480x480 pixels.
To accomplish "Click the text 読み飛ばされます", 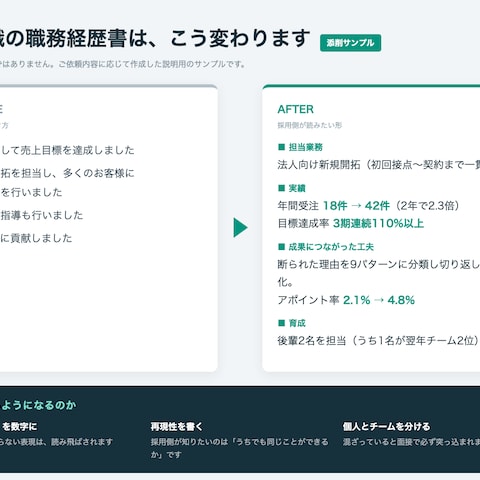I will [x=82, y=442].
